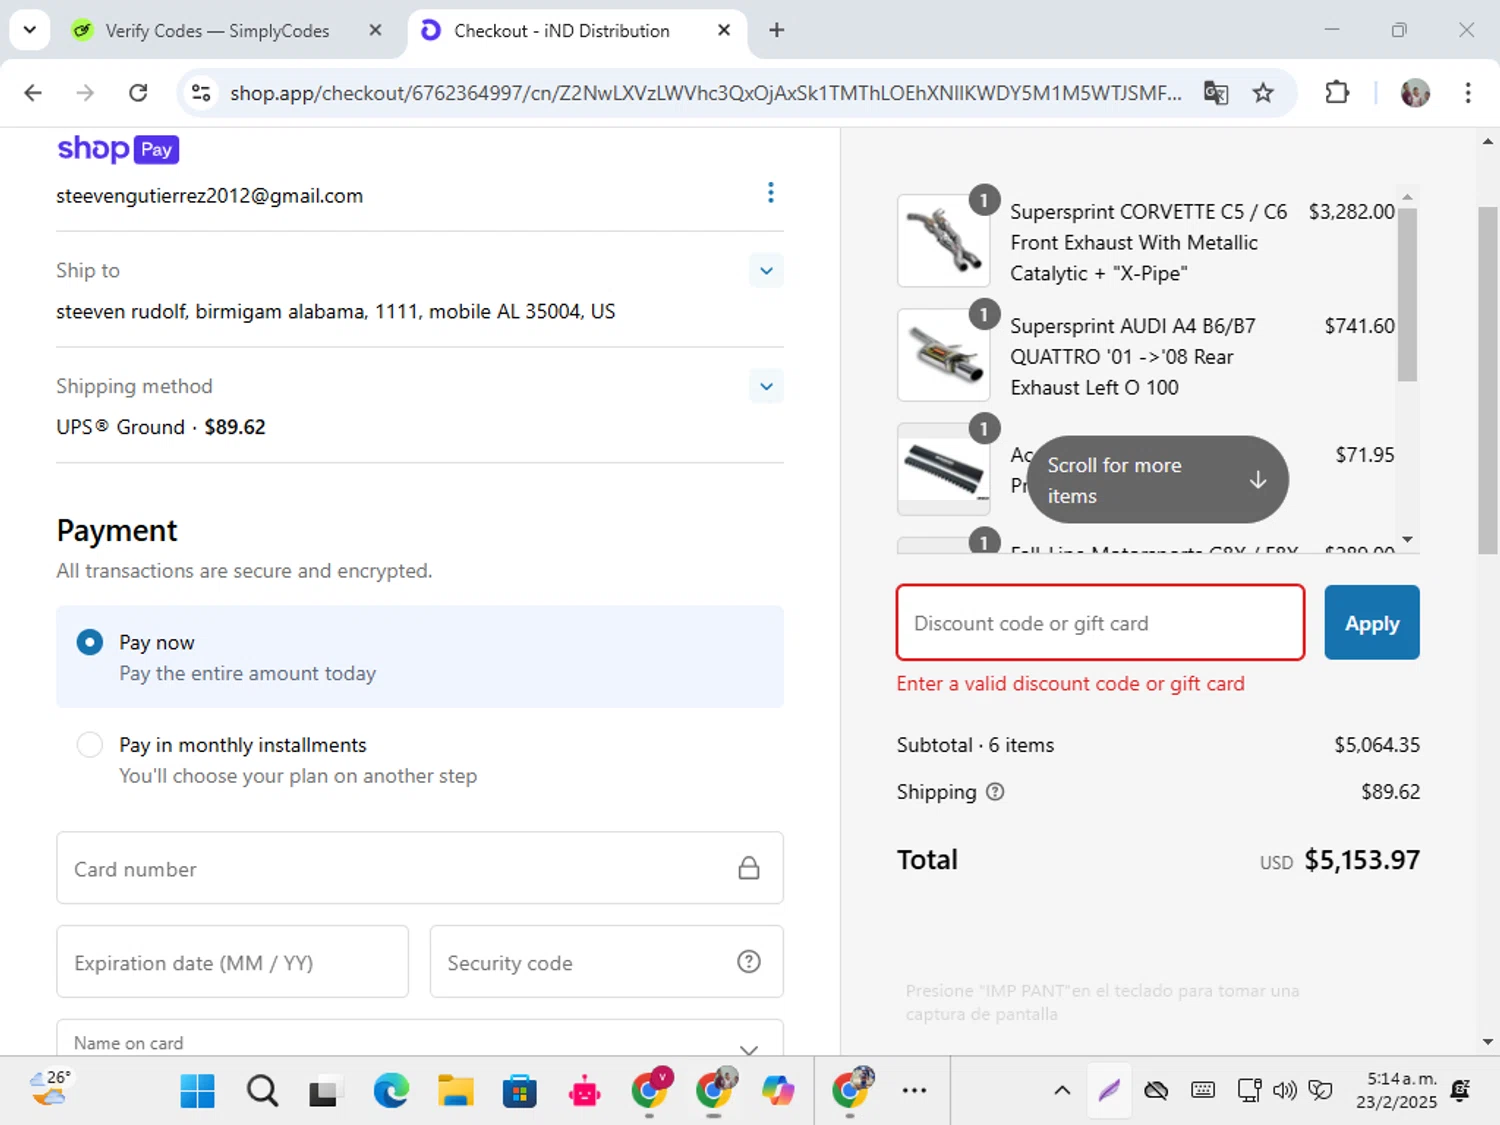1500x1125 pixels.
Task: Open weather widget showing 26°
Action: [50, 1090]
